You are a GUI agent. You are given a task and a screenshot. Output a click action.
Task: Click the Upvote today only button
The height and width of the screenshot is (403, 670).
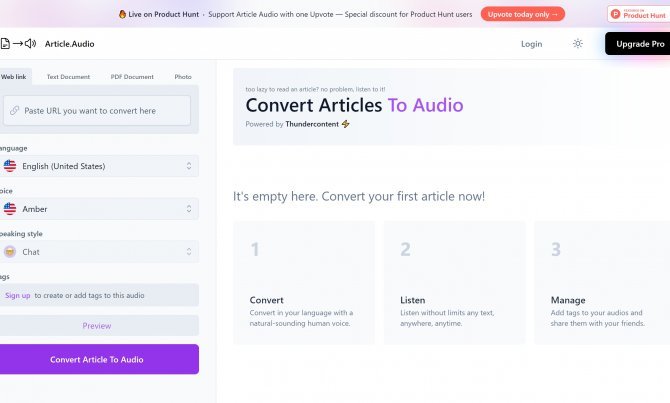coord(523,14)
